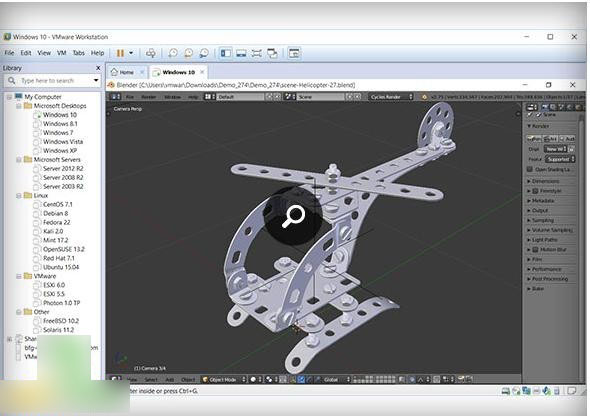Image resolution: width=590 pixels, height=416 pixels.
Task: Click the library search field
Action: pyautogui.click(x=53, y=80)
